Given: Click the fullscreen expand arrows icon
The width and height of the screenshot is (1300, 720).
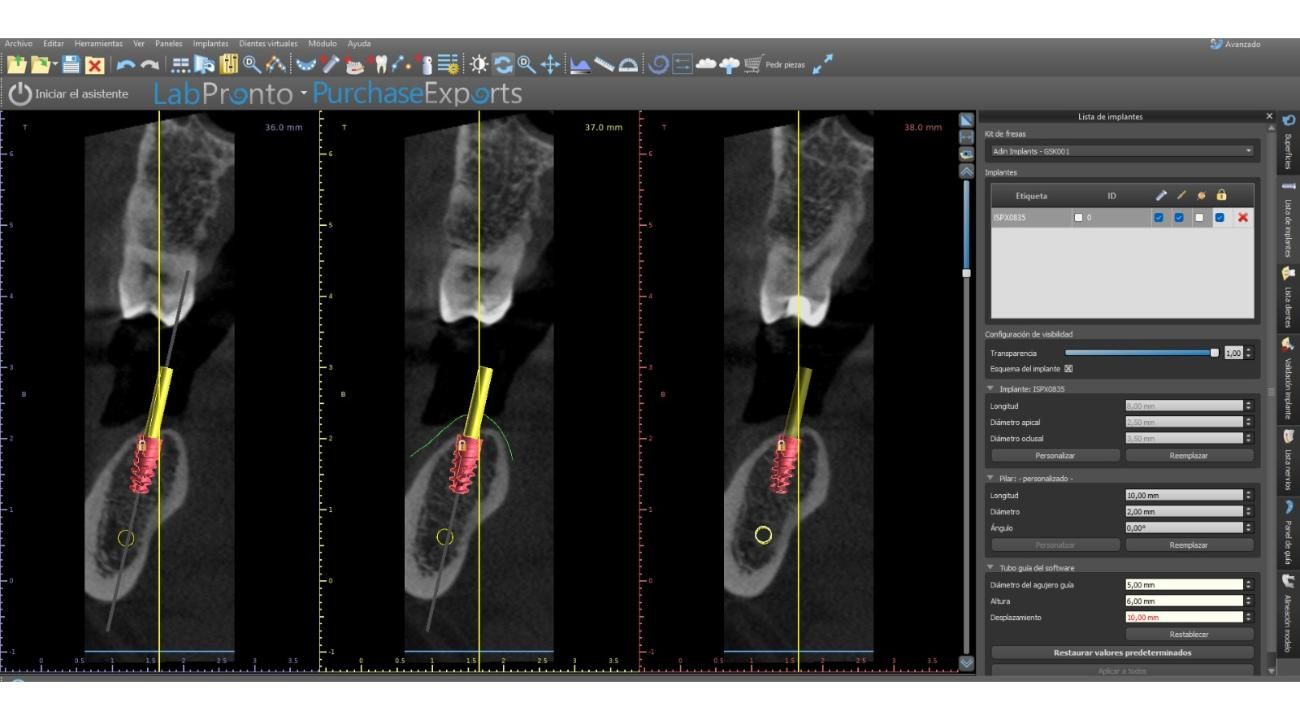Looking at the screenshot, I should [823, 63].
